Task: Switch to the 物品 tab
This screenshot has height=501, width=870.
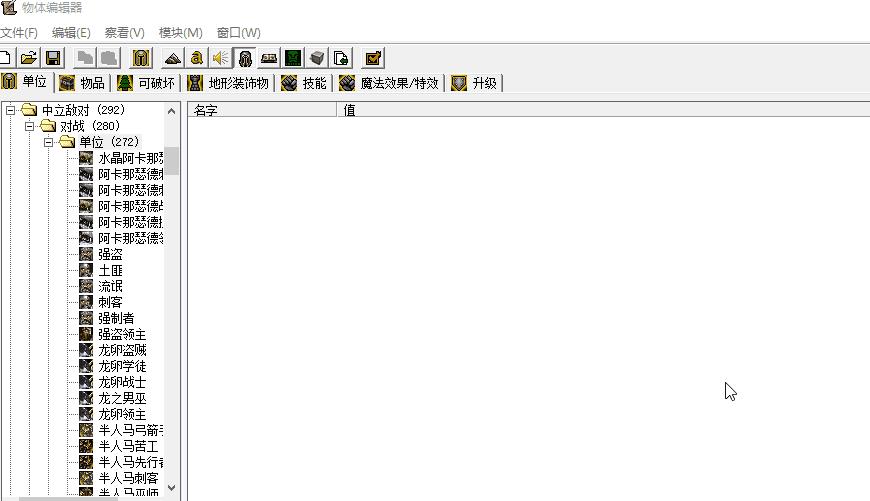Action: coord(82,83)
